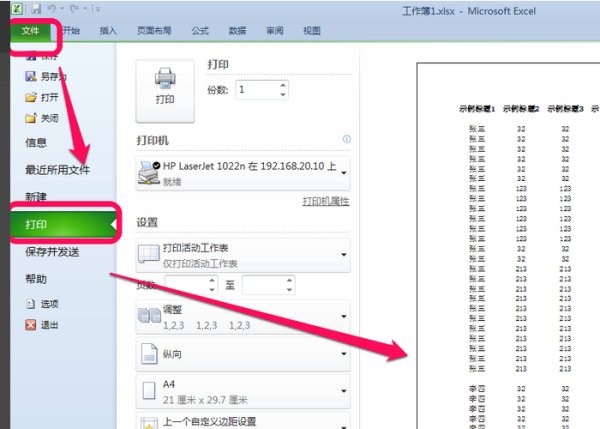The image size is (600, 429).
Task: Switch to the 开始 ribbon tab
Action: [71, 31]
